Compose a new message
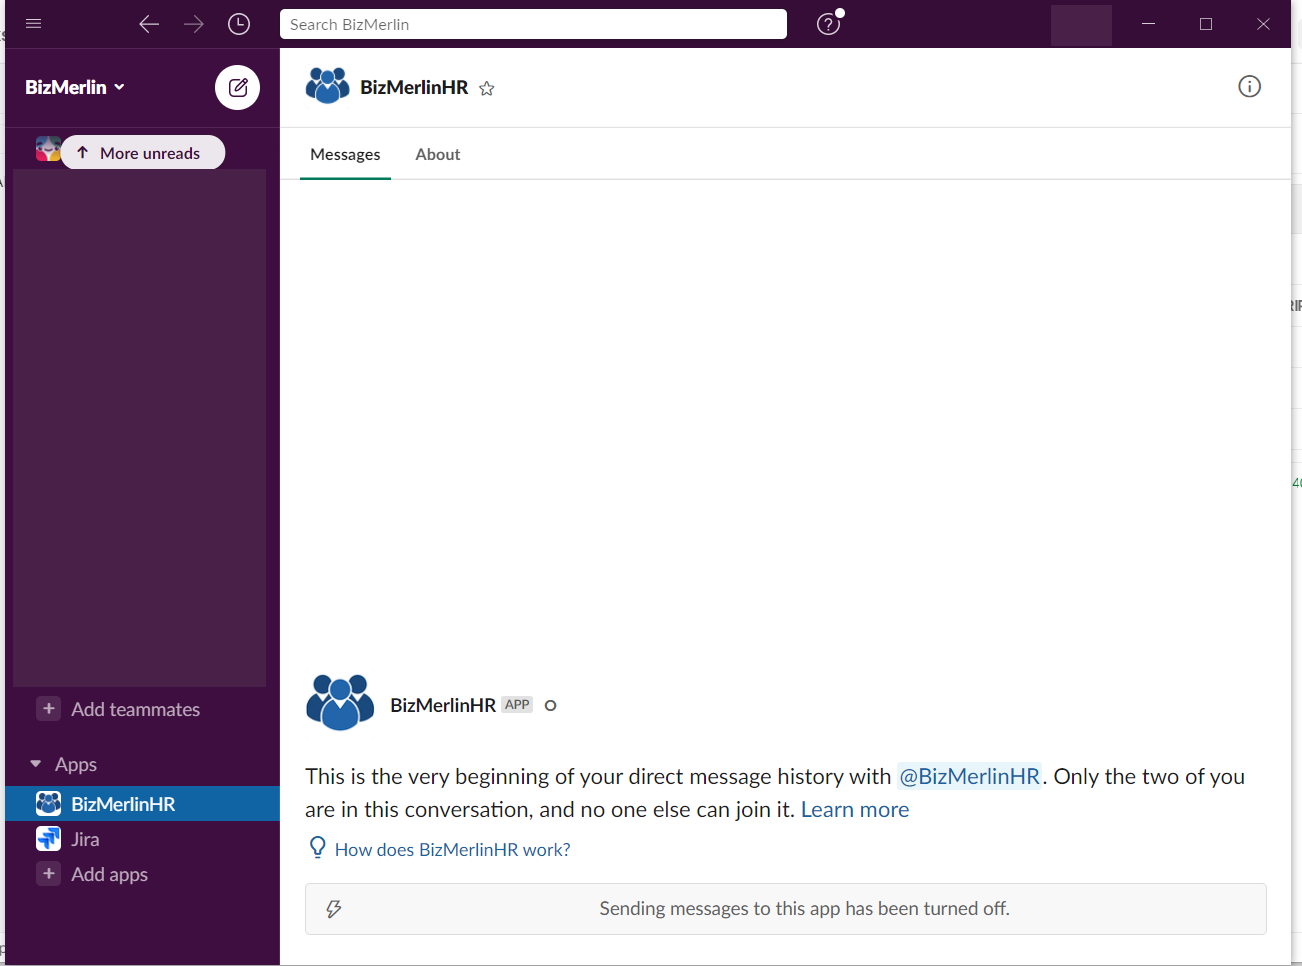This screenshot has width=1302, height=966. tap(237, 87)
